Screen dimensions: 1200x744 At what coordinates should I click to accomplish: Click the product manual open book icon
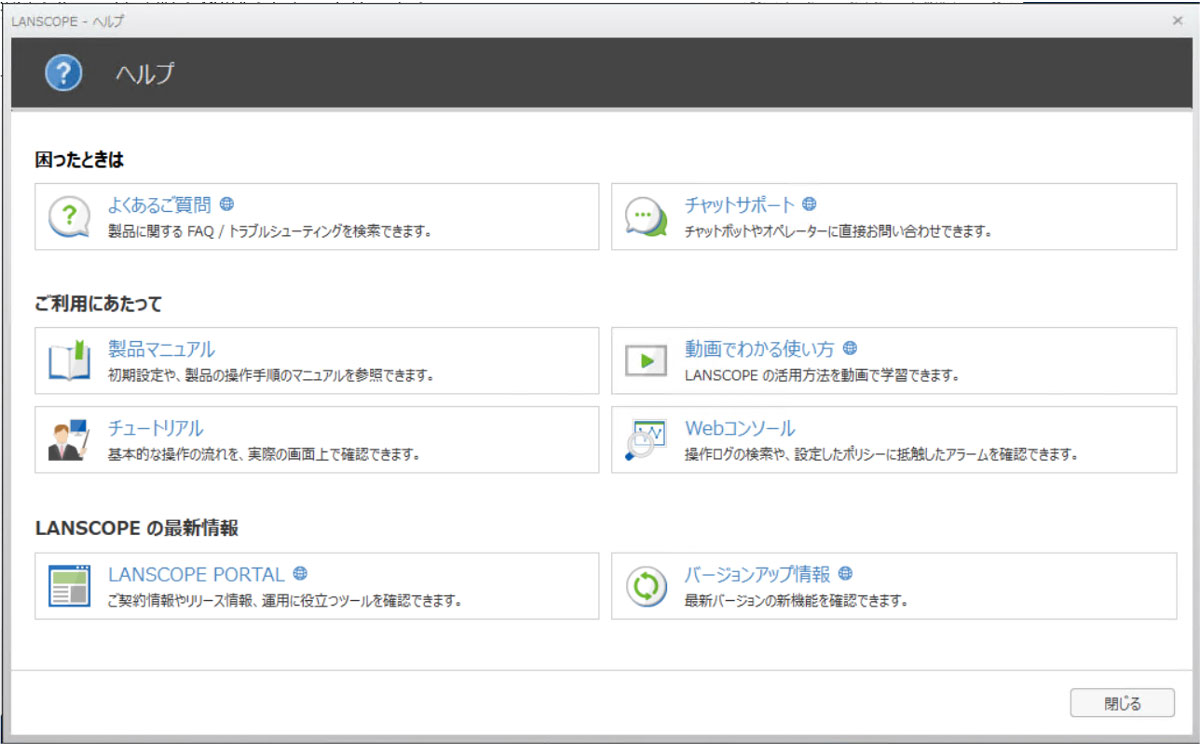[x=69, y=361]
